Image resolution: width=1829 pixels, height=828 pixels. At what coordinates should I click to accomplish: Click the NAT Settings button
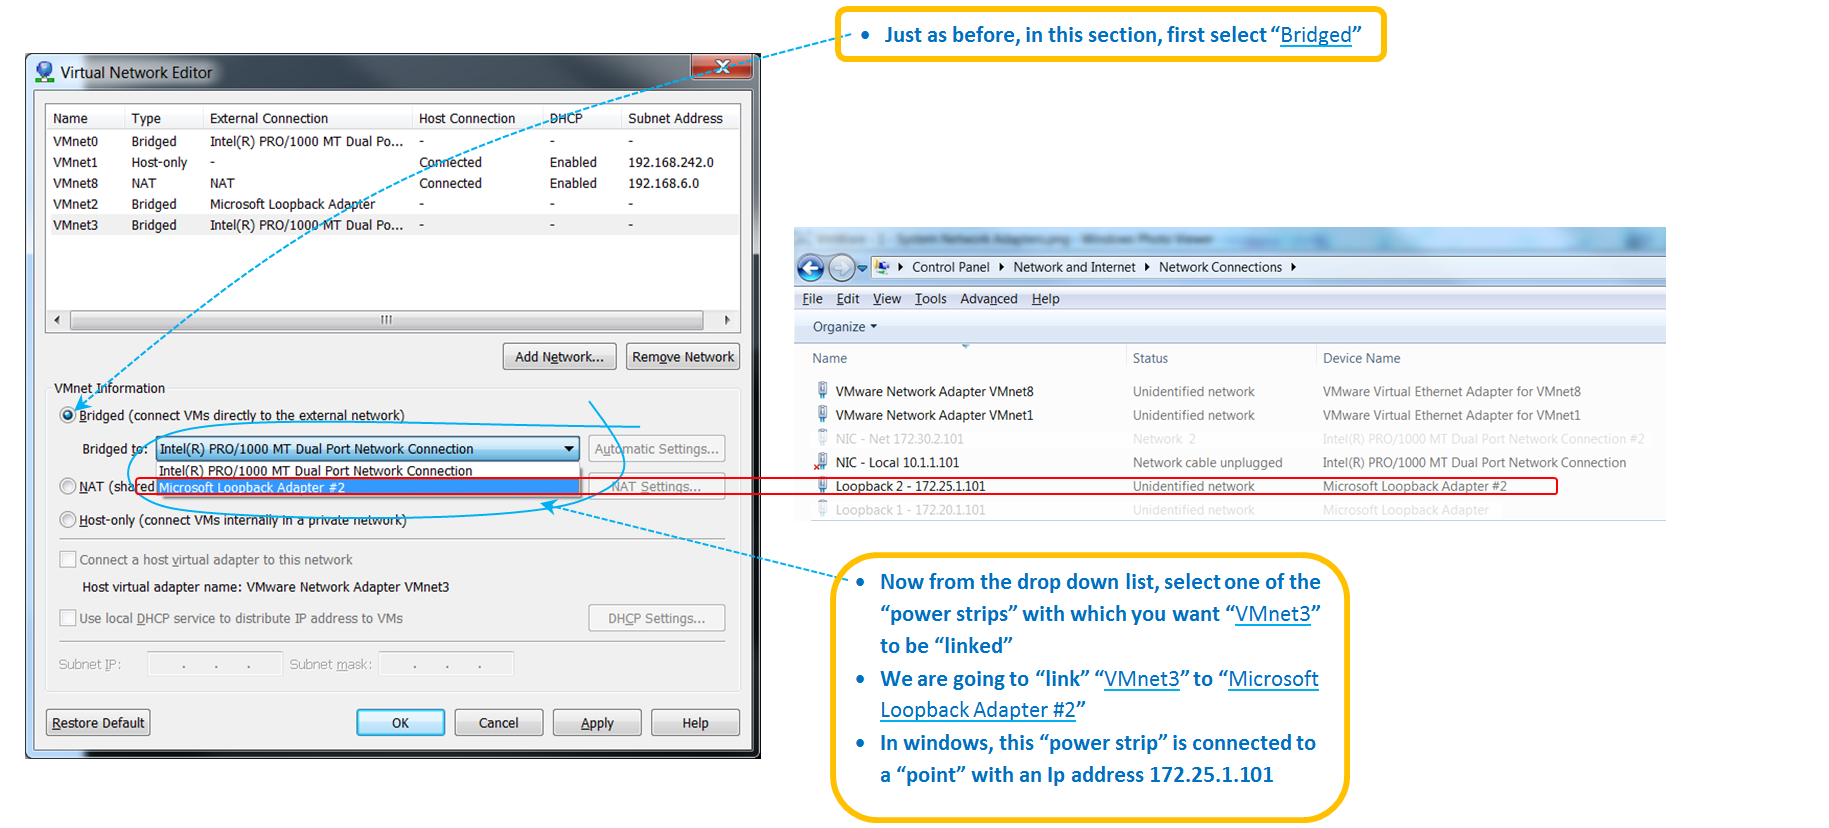pos(657,486)
